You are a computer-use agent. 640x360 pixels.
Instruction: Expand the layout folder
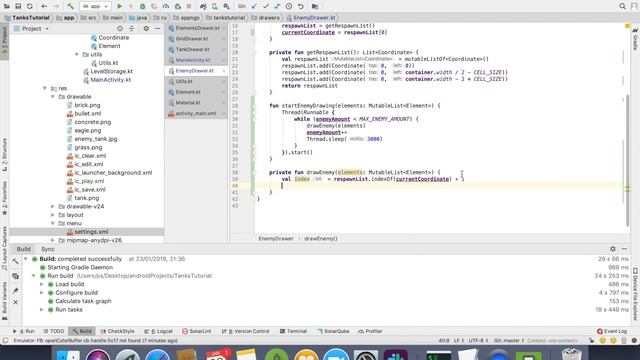(x=53, y=215)
